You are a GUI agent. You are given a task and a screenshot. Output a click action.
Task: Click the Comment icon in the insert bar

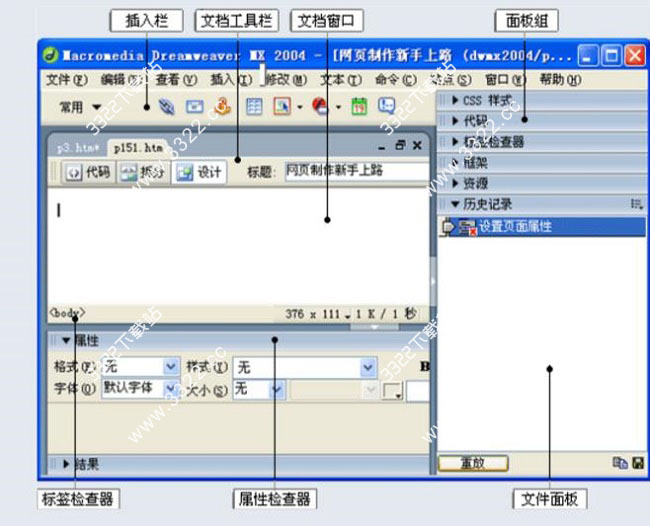386,106
